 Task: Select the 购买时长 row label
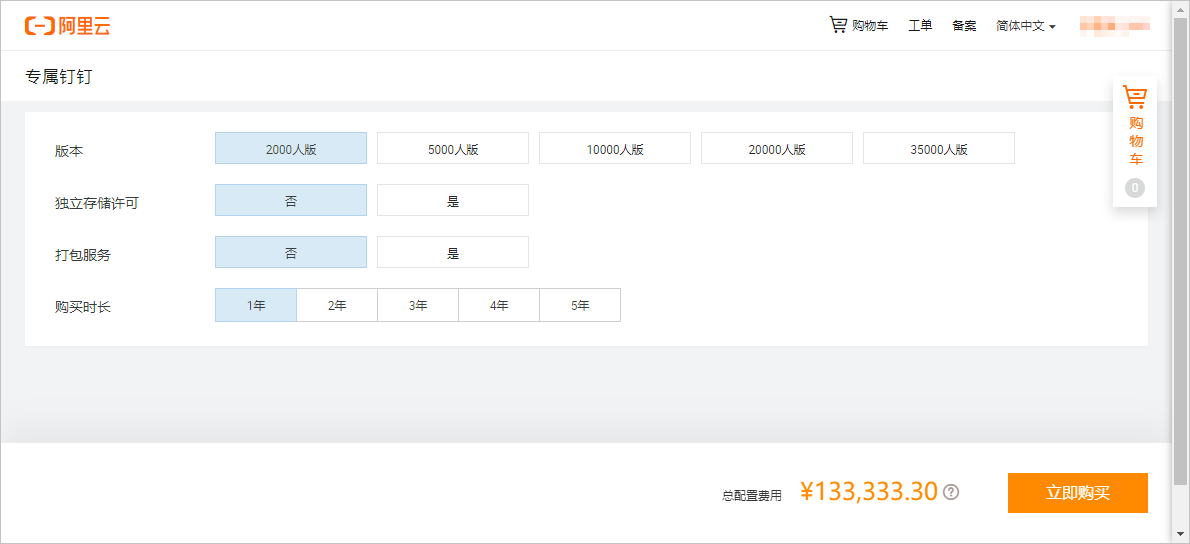83,308
